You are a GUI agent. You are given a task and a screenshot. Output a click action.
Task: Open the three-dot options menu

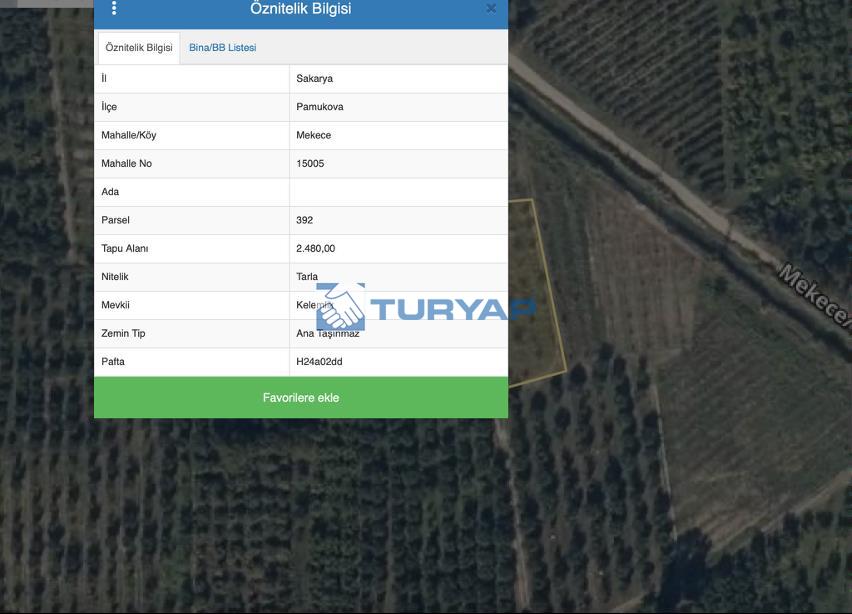click(x=114, y=9)
